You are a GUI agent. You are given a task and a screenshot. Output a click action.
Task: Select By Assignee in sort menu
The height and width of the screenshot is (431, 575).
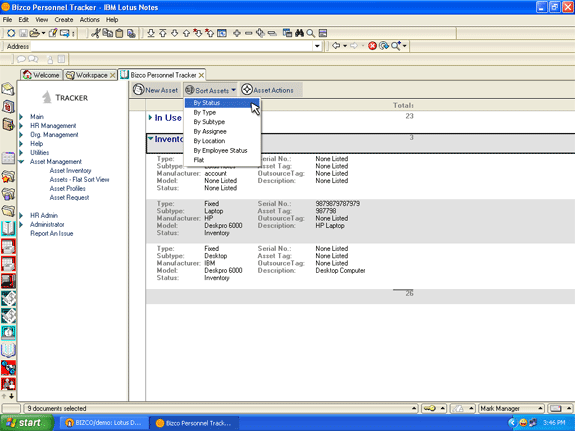pyautogui.click(x=222, y=131)
